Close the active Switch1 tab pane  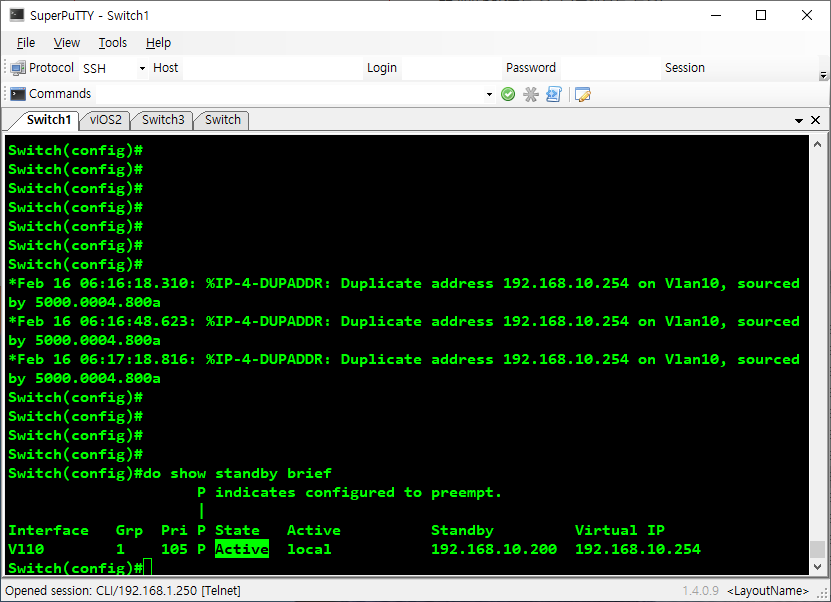click(x=816, y=120)
